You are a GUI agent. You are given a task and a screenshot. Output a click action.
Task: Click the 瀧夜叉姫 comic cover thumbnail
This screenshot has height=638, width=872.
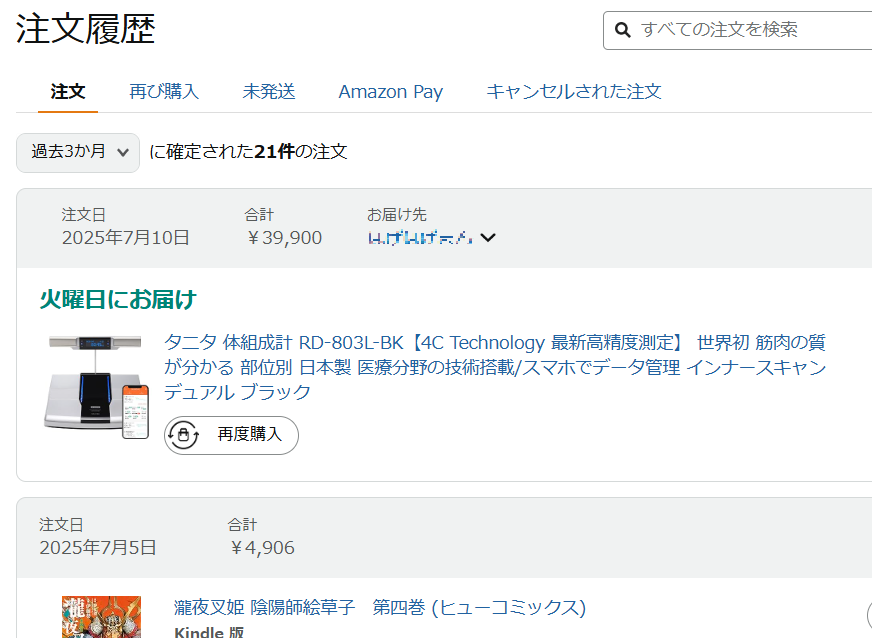coord(101,617)
